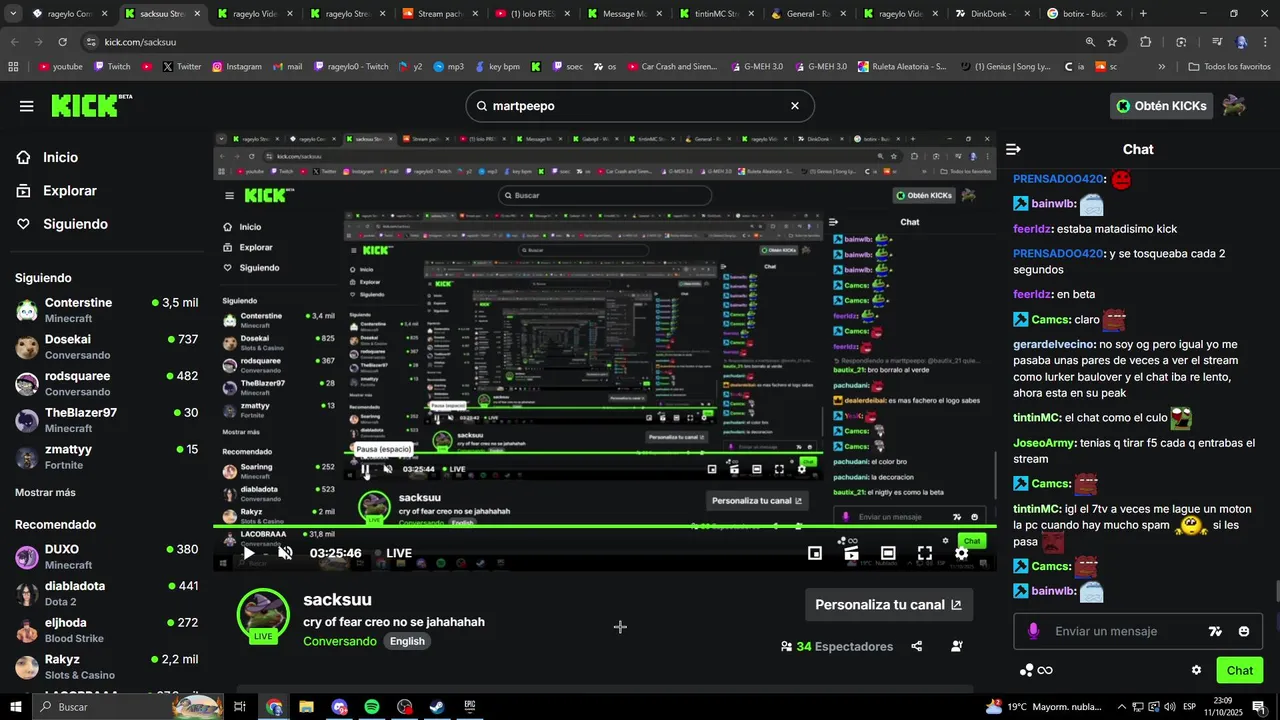
Task: Switch to the tintinMC browser tab
Action: pyautogui.click(x=716, y=14)
